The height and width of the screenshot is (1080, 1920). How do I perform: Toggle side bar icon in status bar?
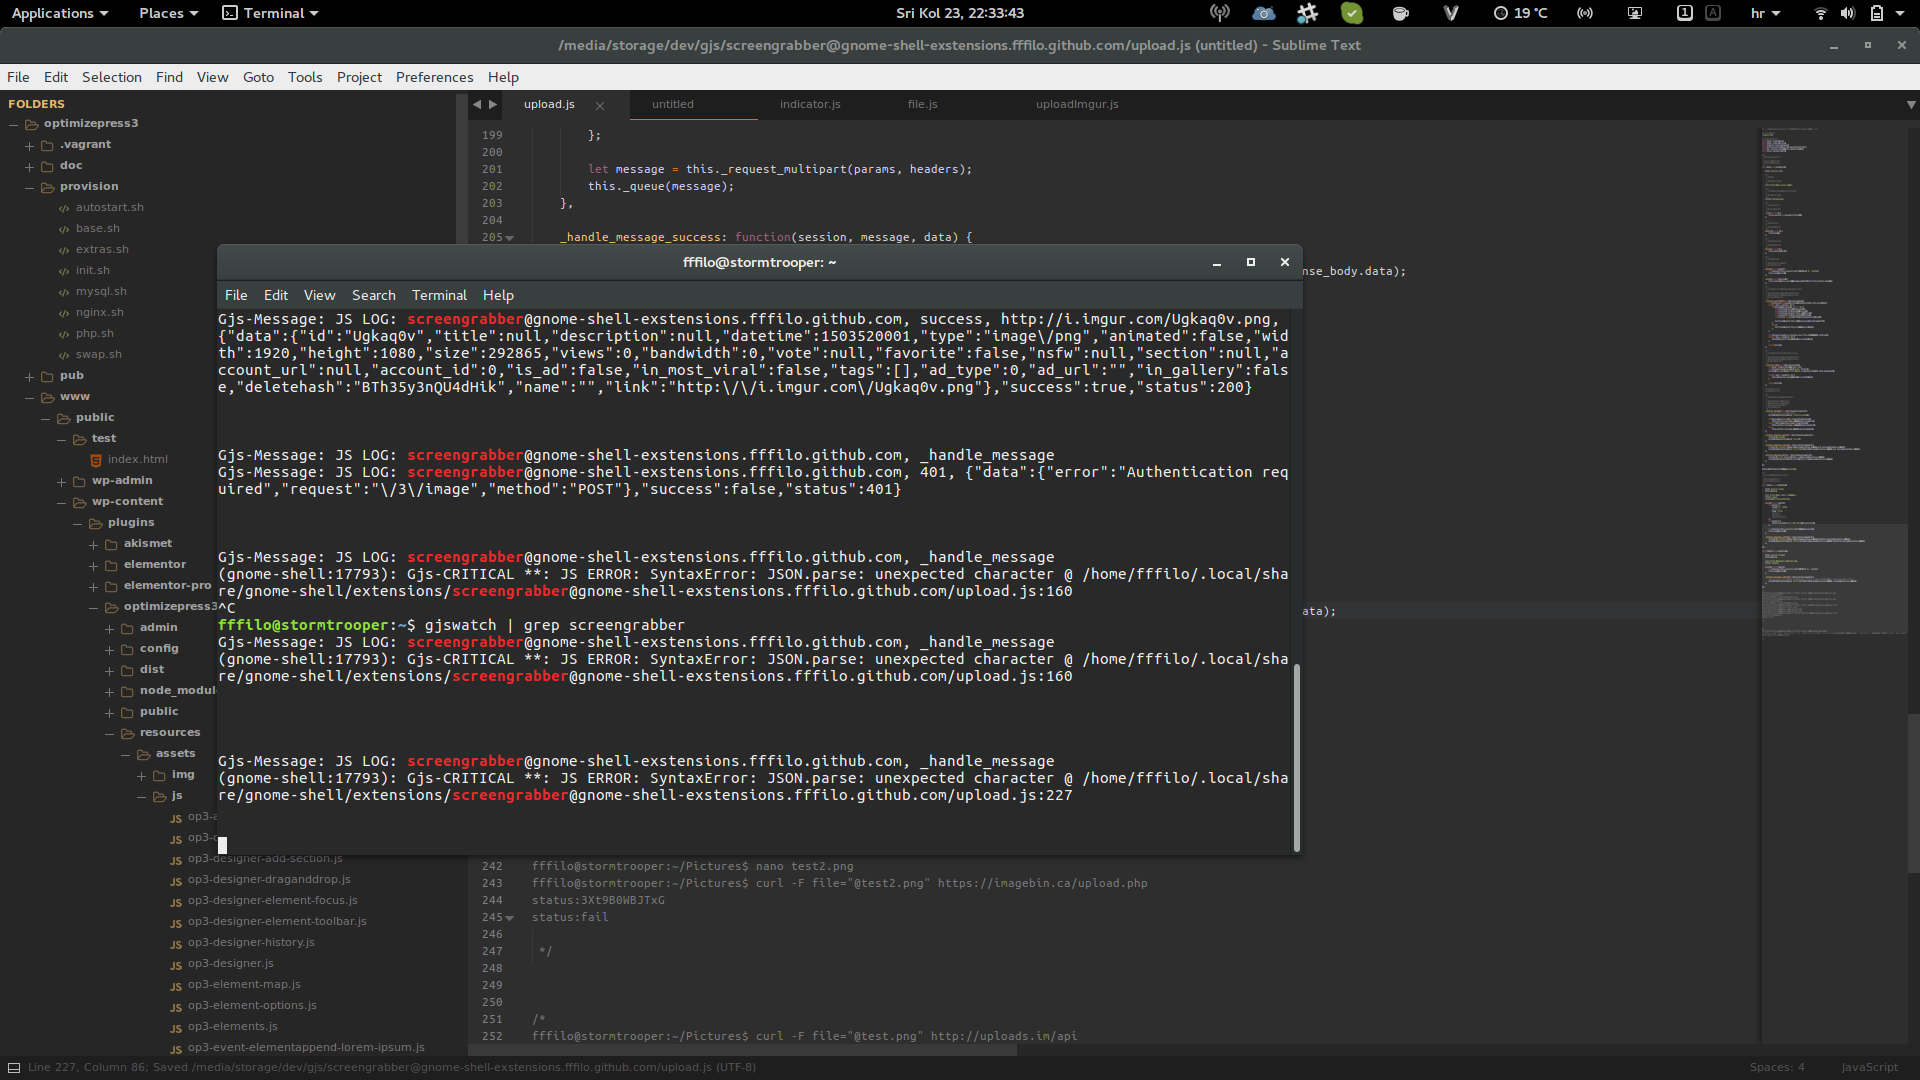click(x=14, y=1067)
